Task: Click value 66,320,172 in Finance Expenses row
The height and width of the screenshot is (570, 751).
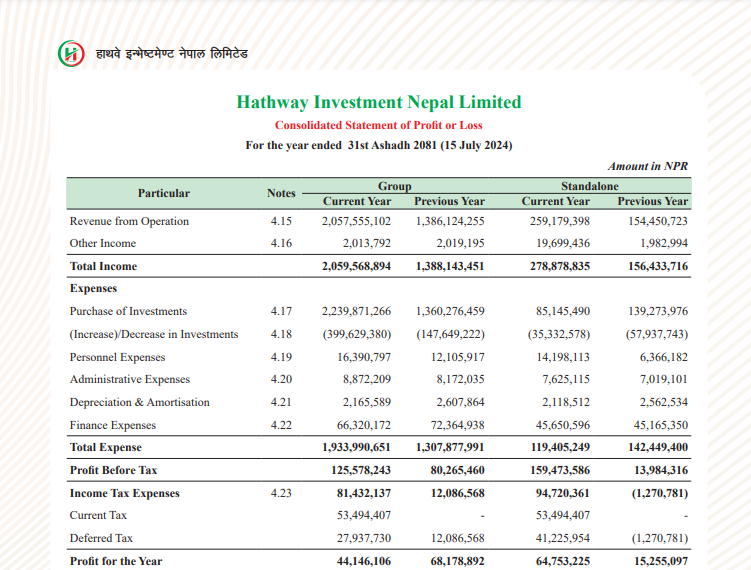Action: [364, 425]
